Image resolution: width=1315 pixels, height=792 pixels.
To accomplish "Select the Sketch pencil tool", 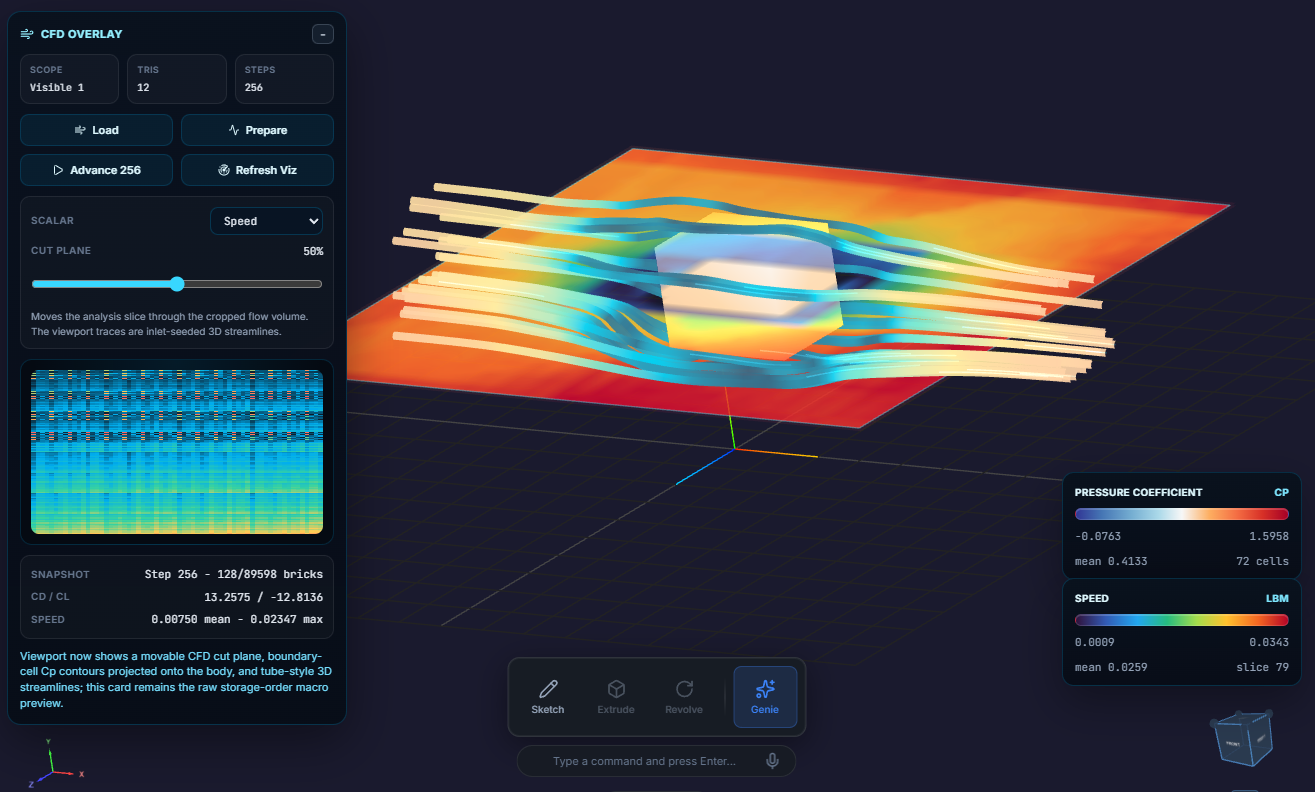I will (547, 697).
